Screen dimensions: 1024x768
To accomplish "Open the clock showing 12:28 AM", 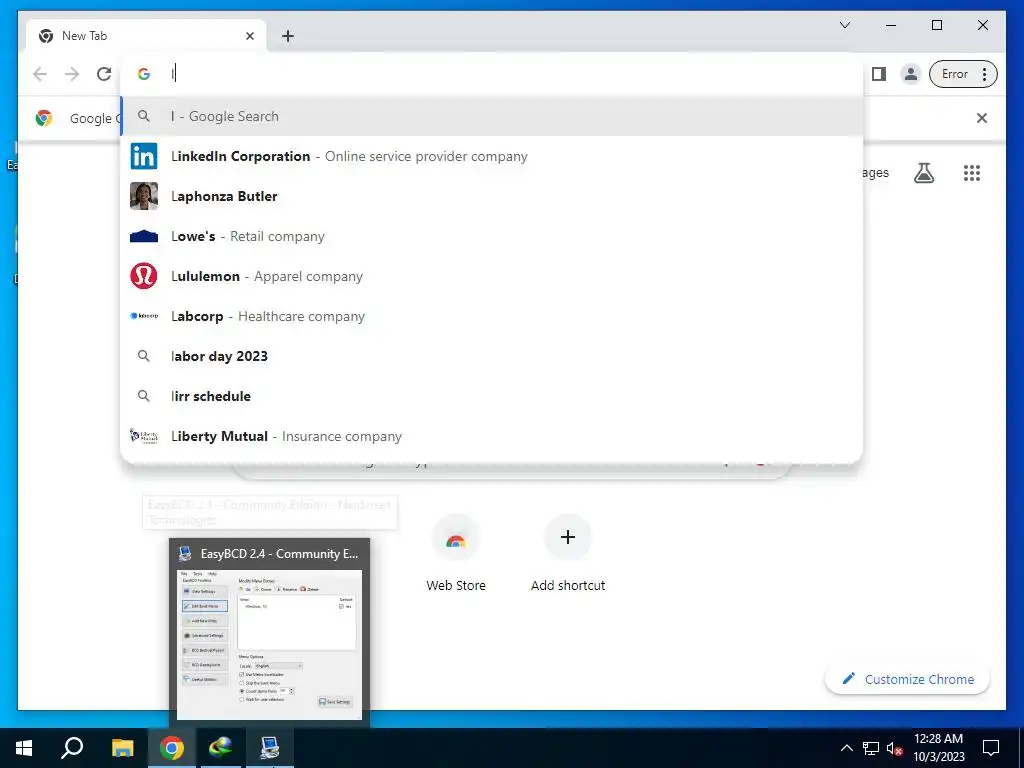I will point(938,748).
